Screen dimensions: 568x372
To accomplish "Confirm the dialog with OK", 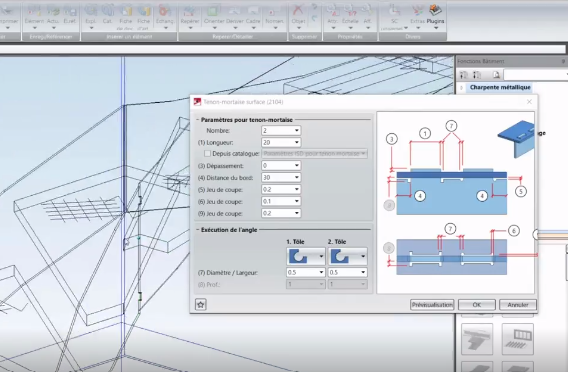I will click(x=477, y=305).
